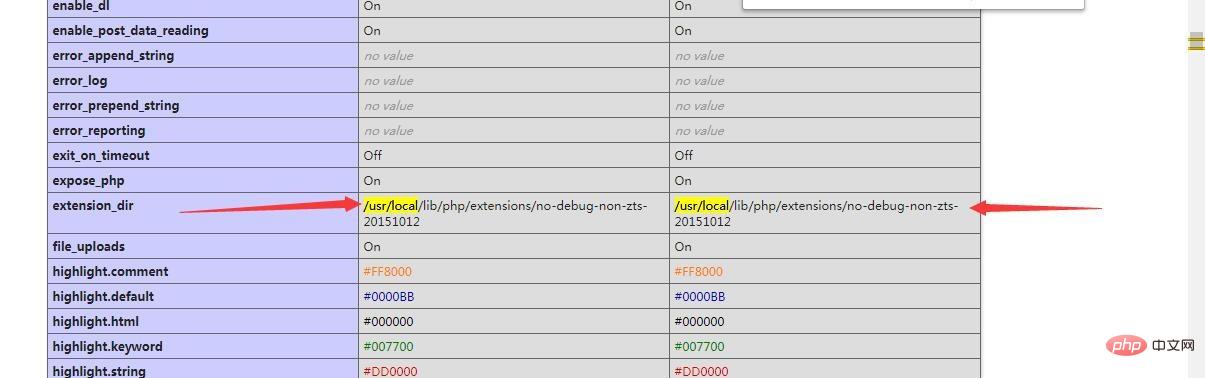Click the enable_post_data_reading directive name
This screenshot has height=378, width=1205.
click(131, 31)
